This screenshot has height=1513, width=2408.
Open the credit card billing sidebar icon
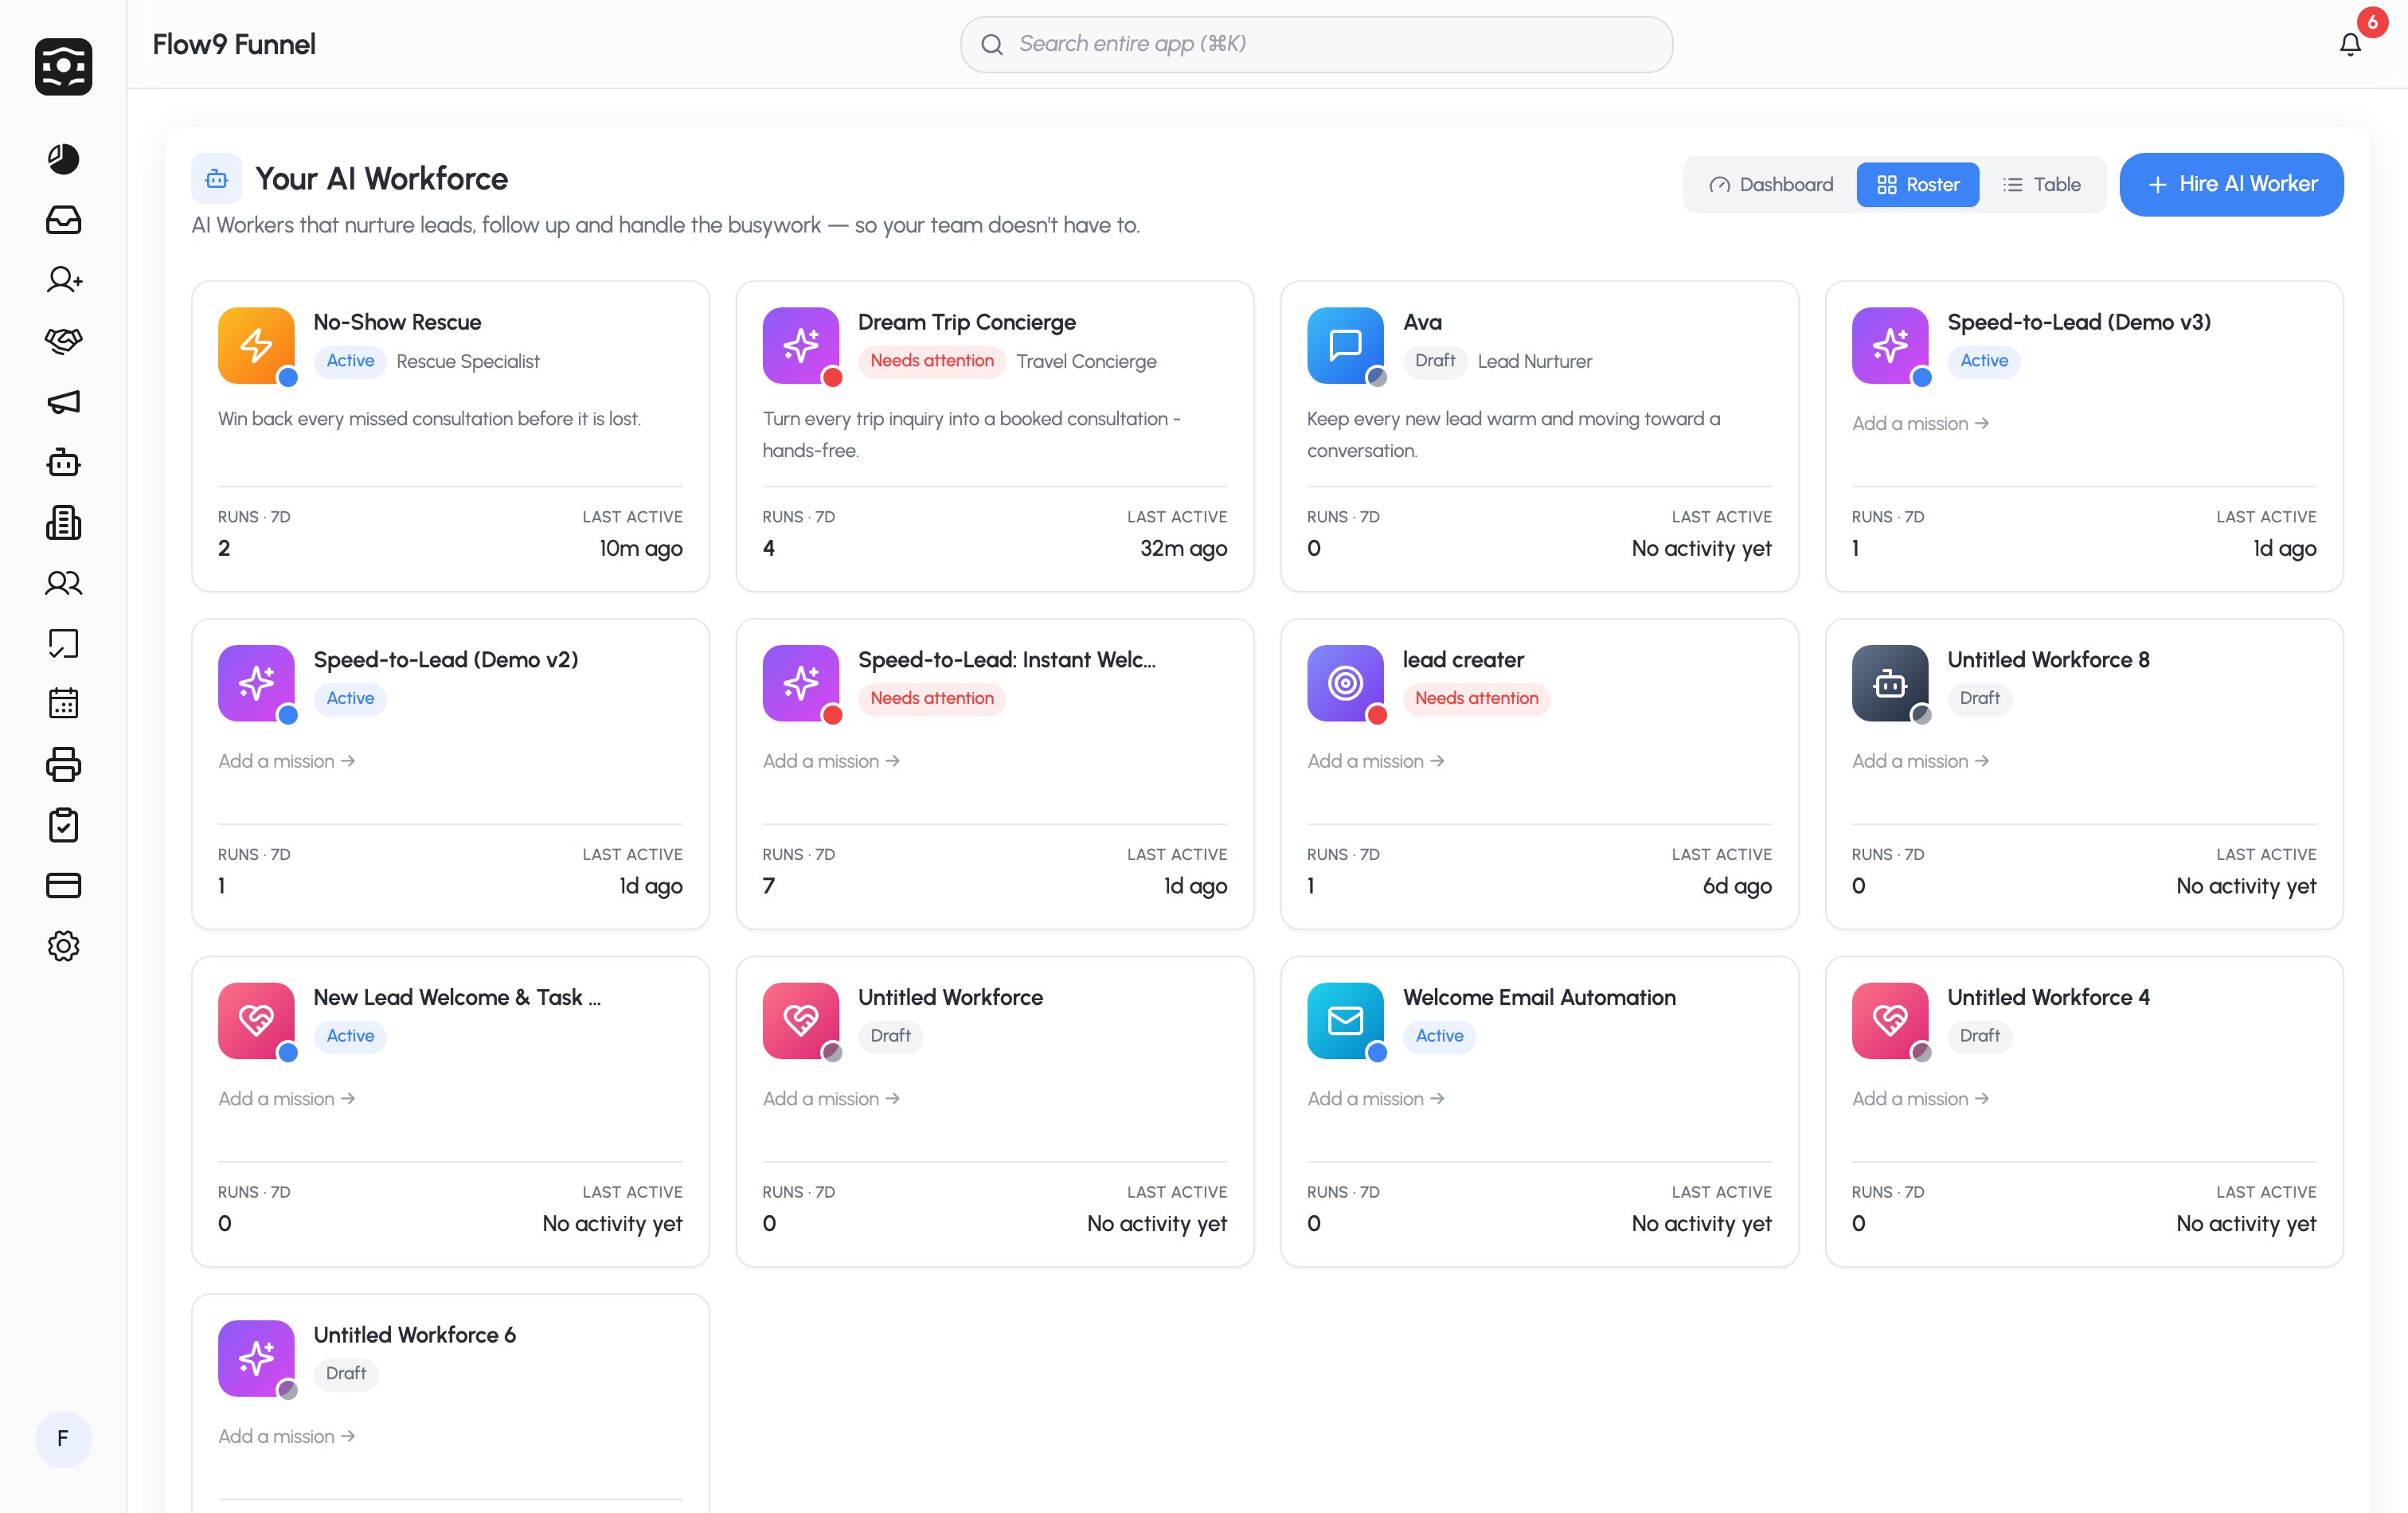[x=63, y=886]
